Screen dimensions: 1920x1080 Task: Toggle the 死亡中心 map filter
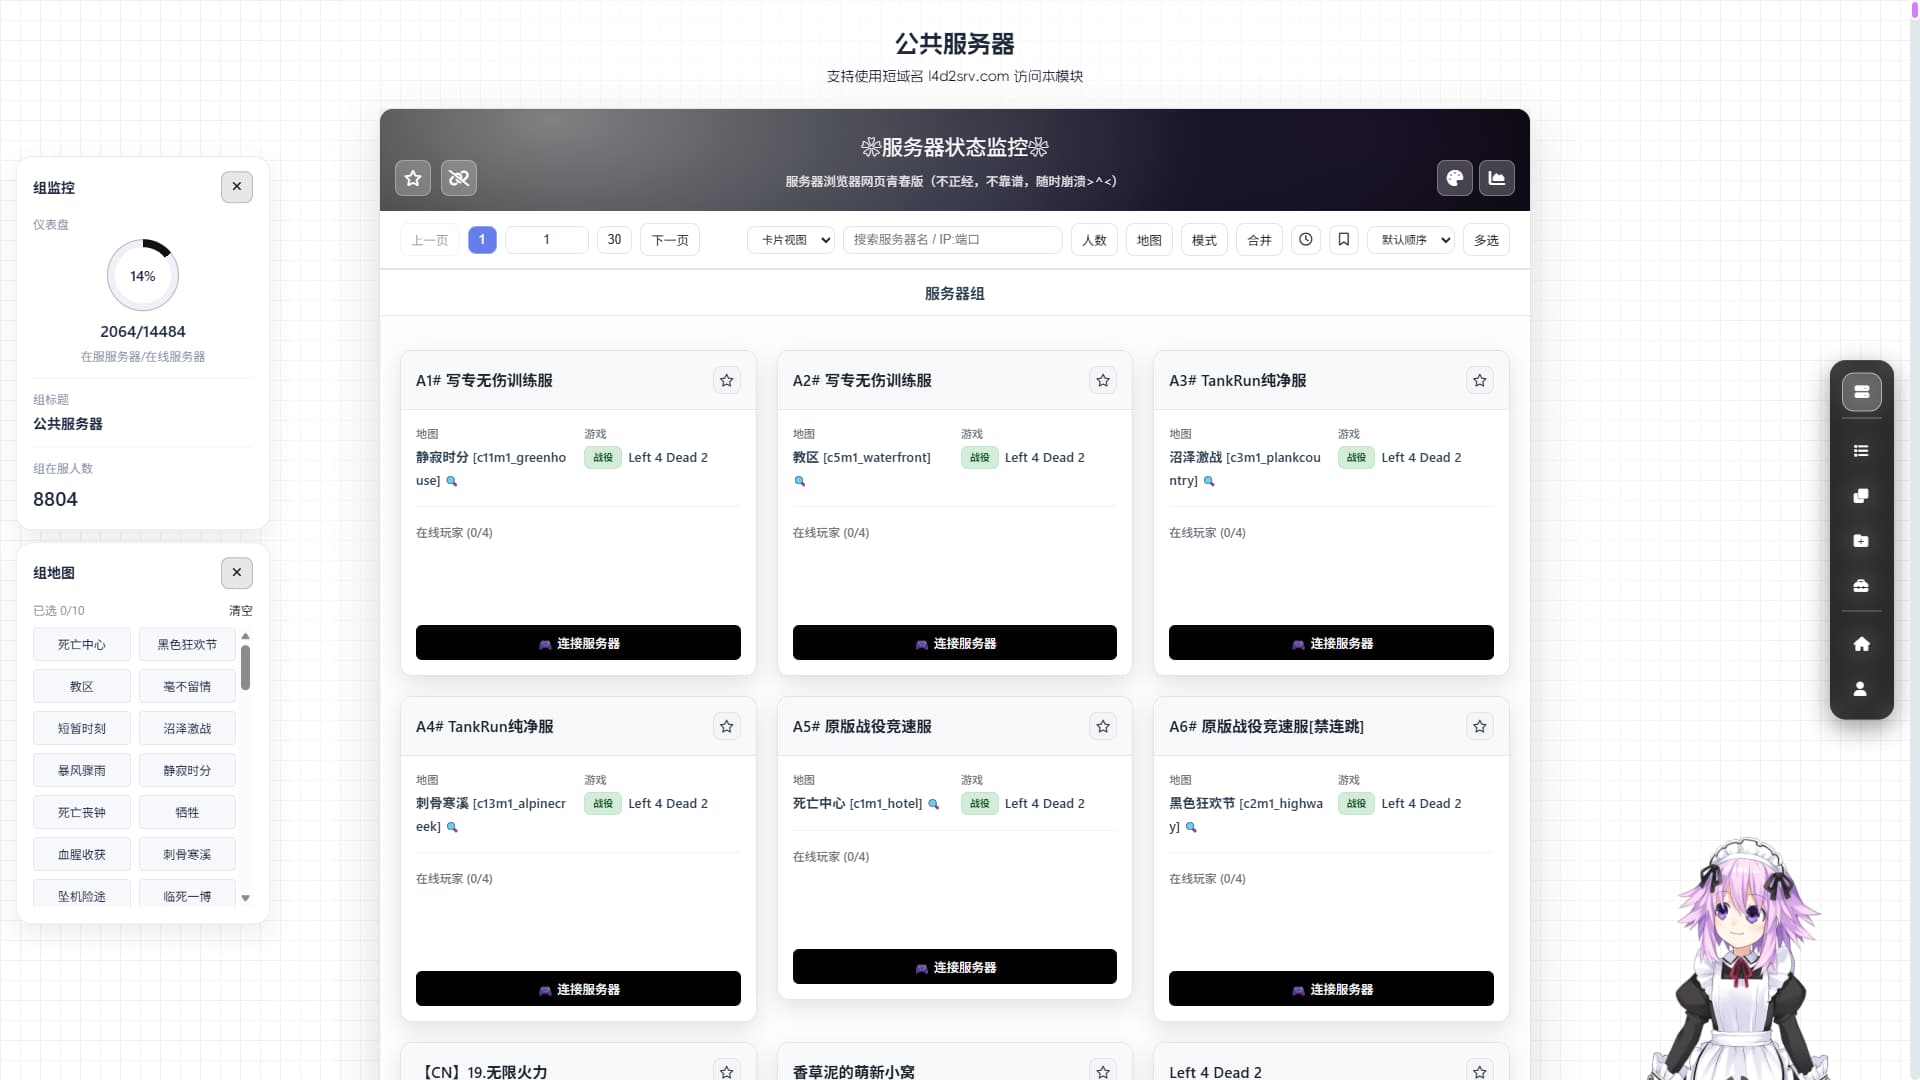[x=81, y=645]
